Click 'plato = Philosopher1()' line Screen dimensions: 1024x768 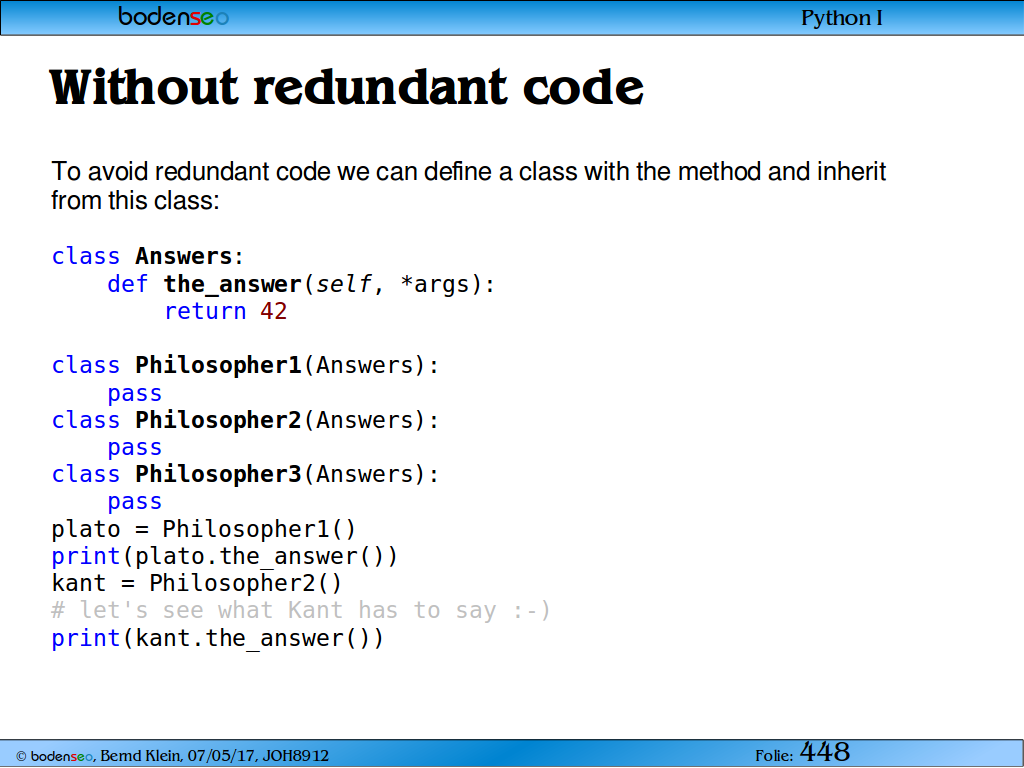[x=204, y=529]
